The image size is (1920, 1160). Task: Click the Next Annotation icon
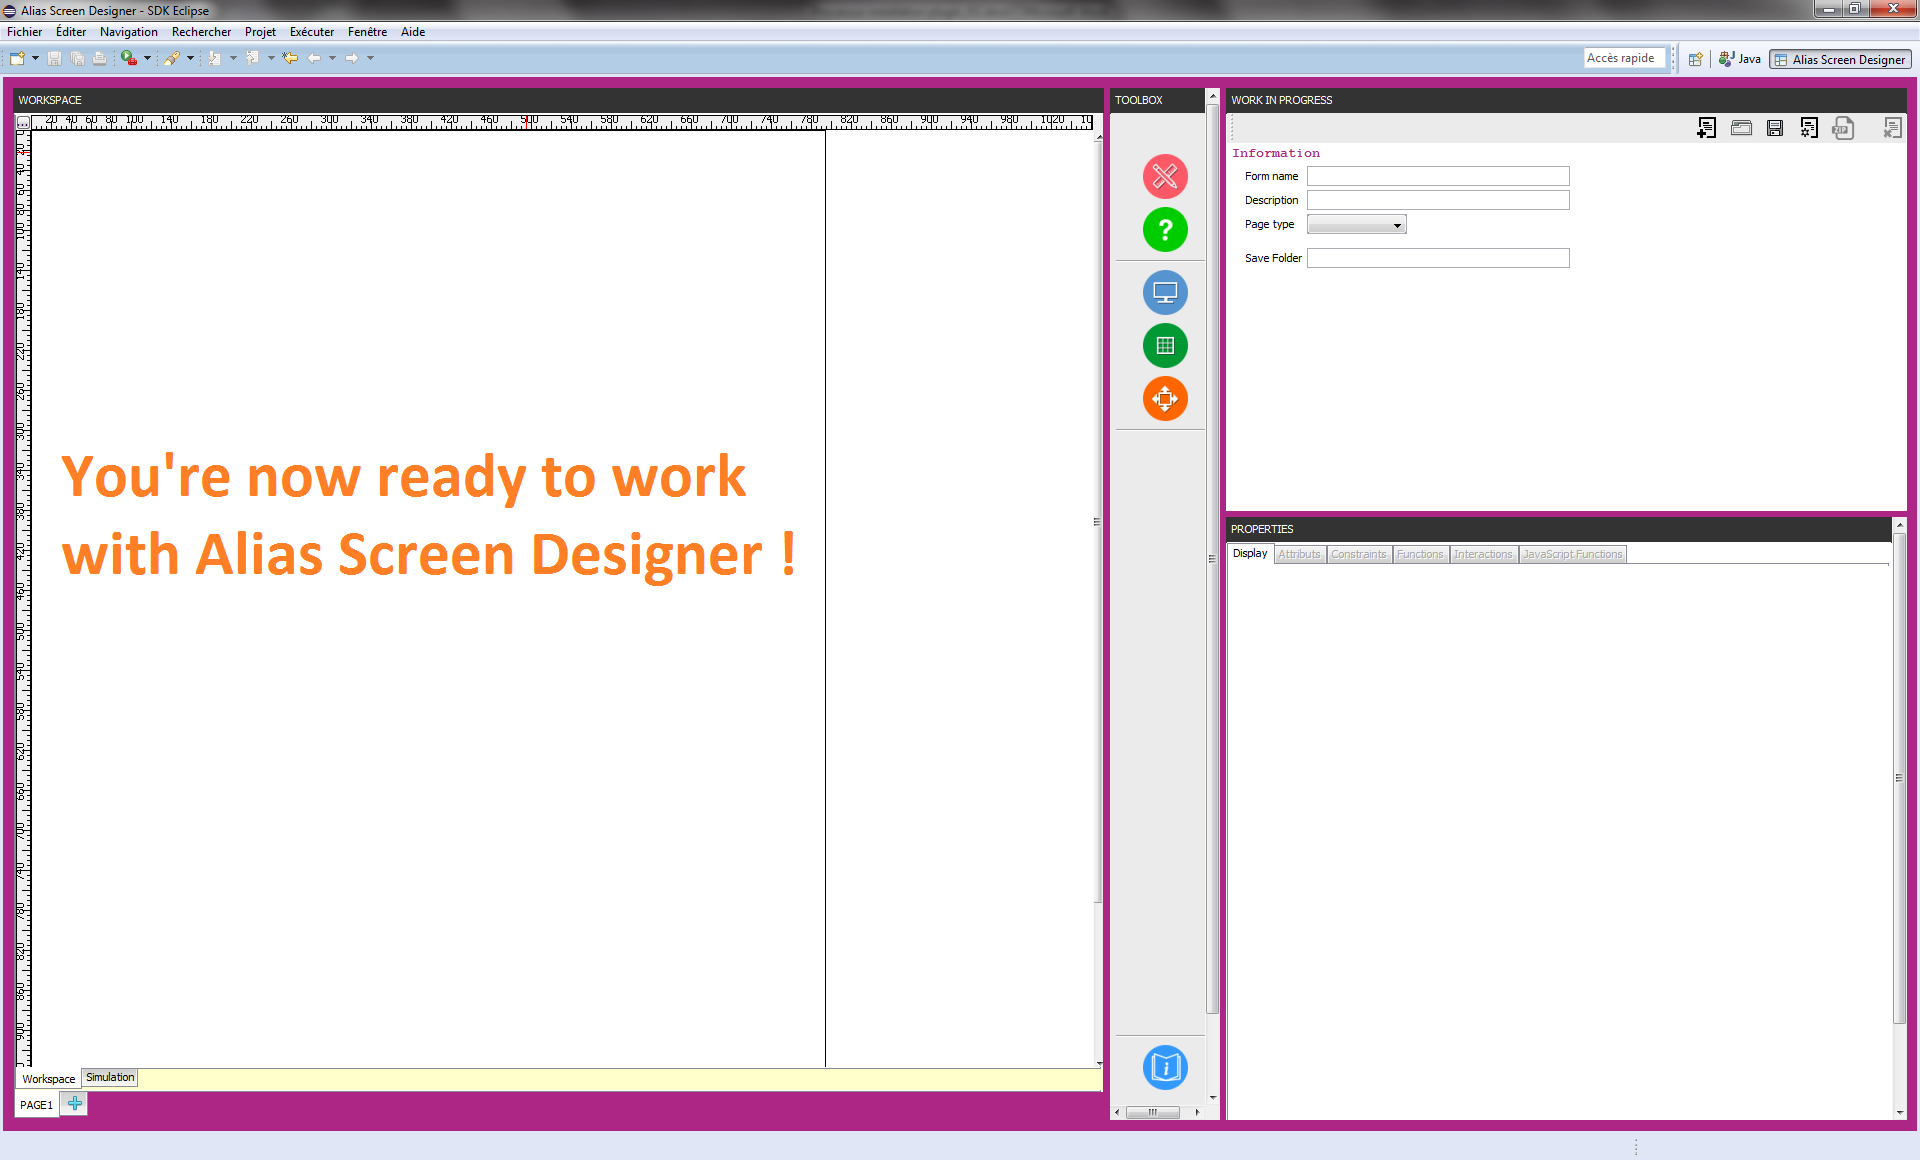(x=214, y=58)
